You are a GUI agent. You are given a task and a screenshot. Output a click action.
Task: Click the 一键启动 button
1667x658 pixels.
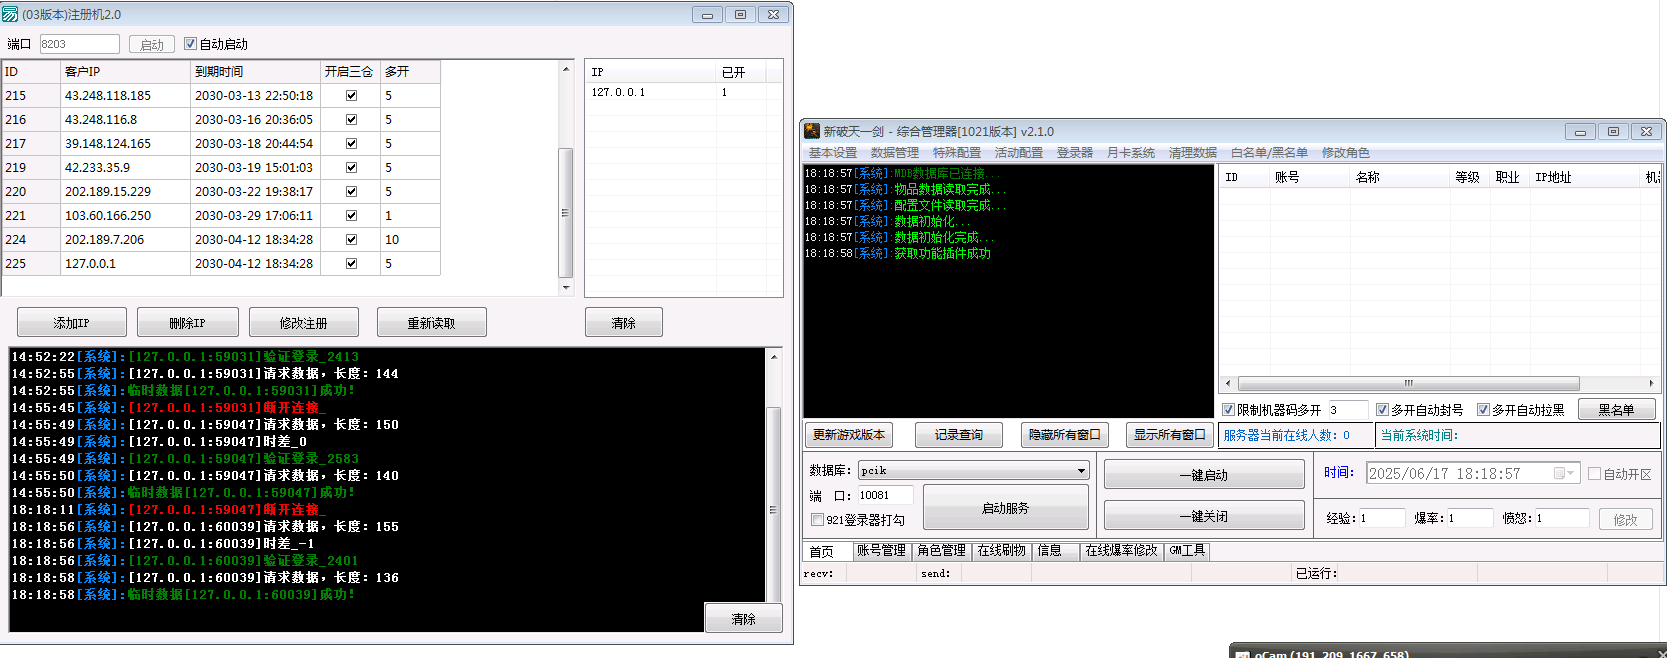tap(1204, 475)
